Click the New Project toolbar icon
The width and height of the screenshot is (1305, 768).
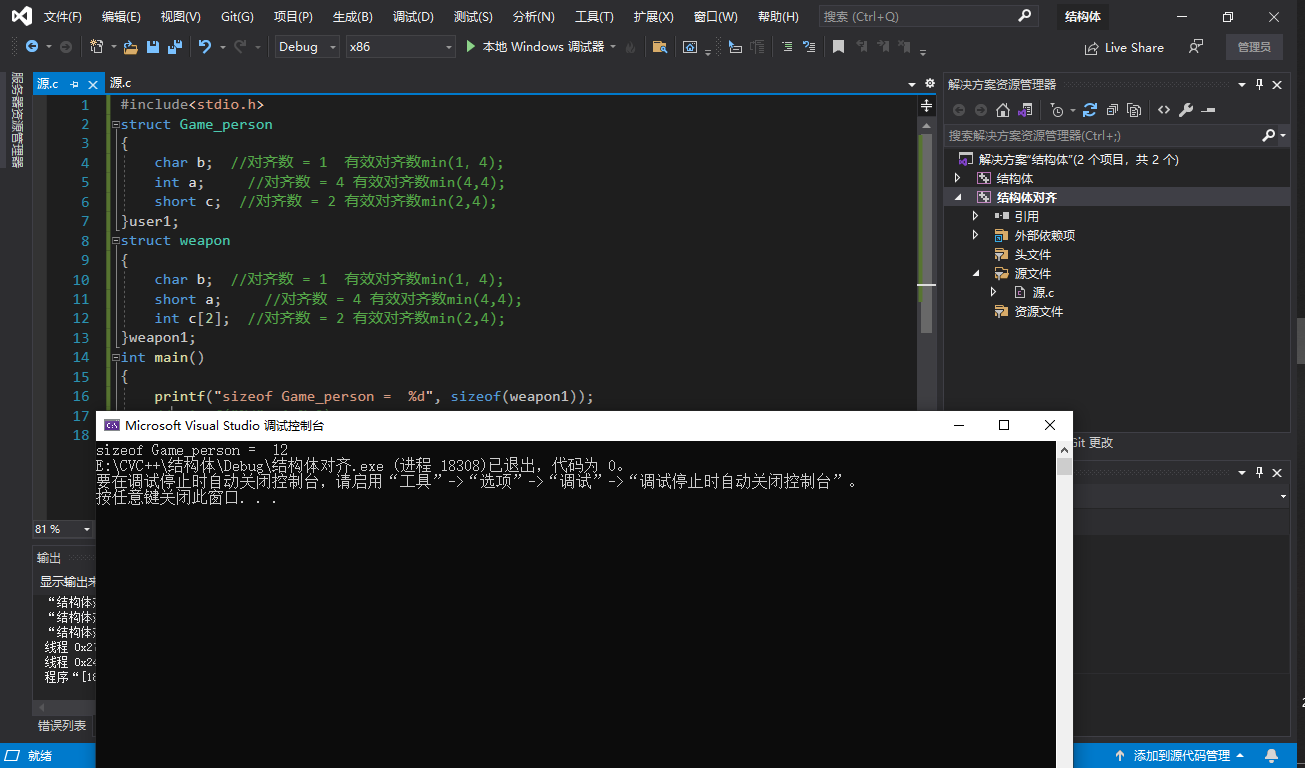click(96, 47)
